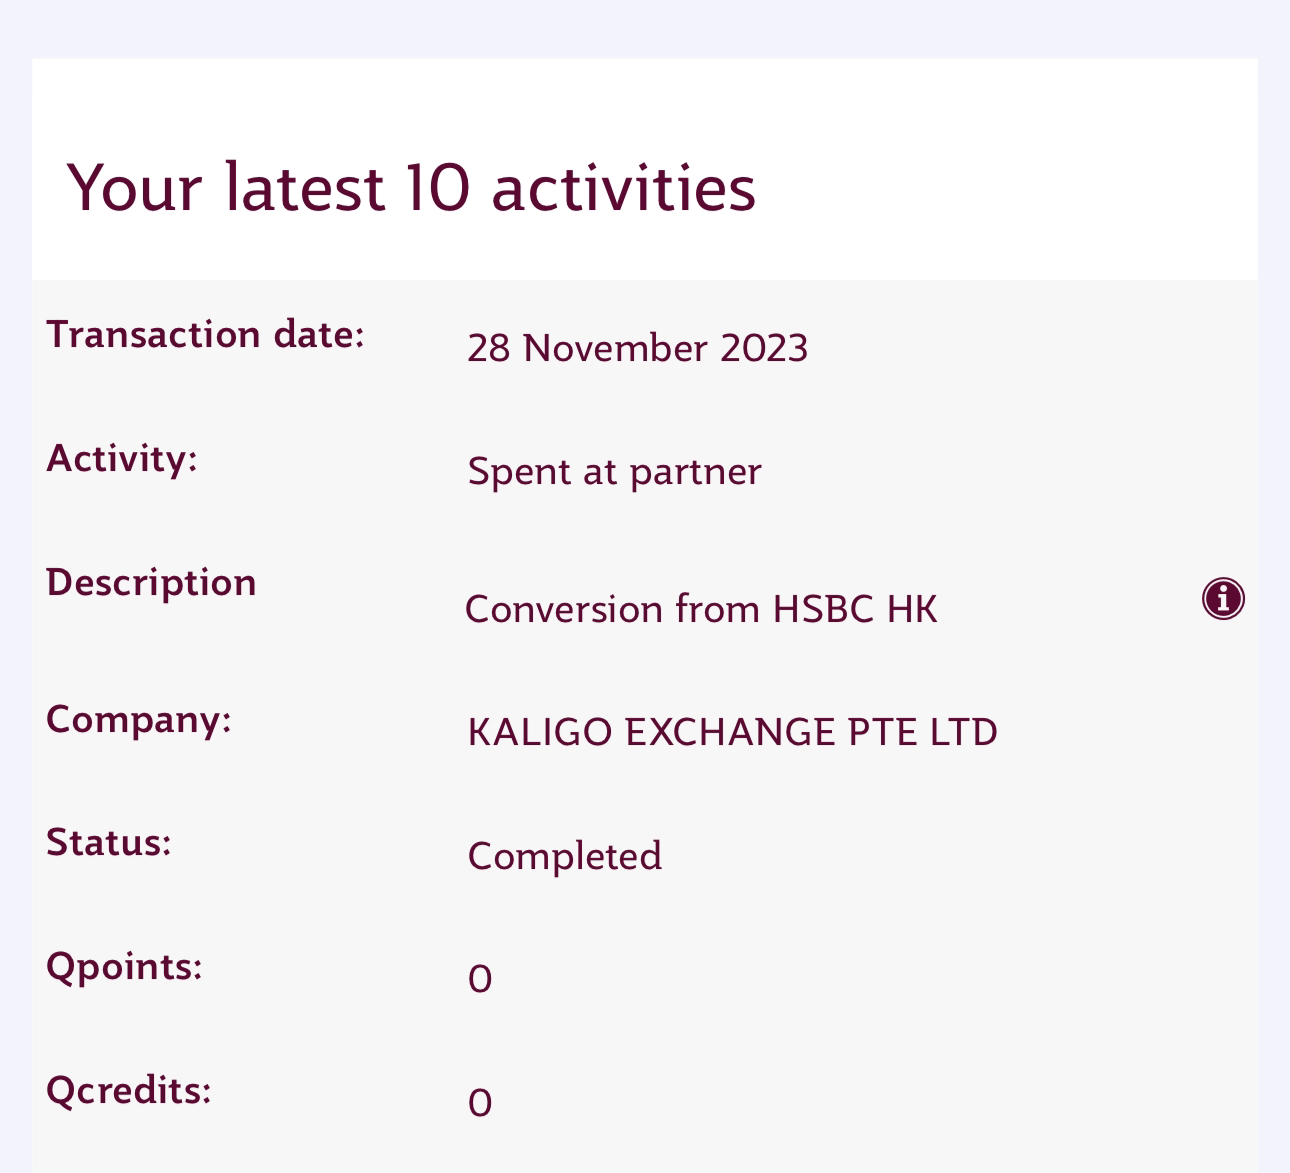Image resolution: width=1290 pixels, height=1173 pixels.
Task: Select the Activity field label
Action: point(122,459)
